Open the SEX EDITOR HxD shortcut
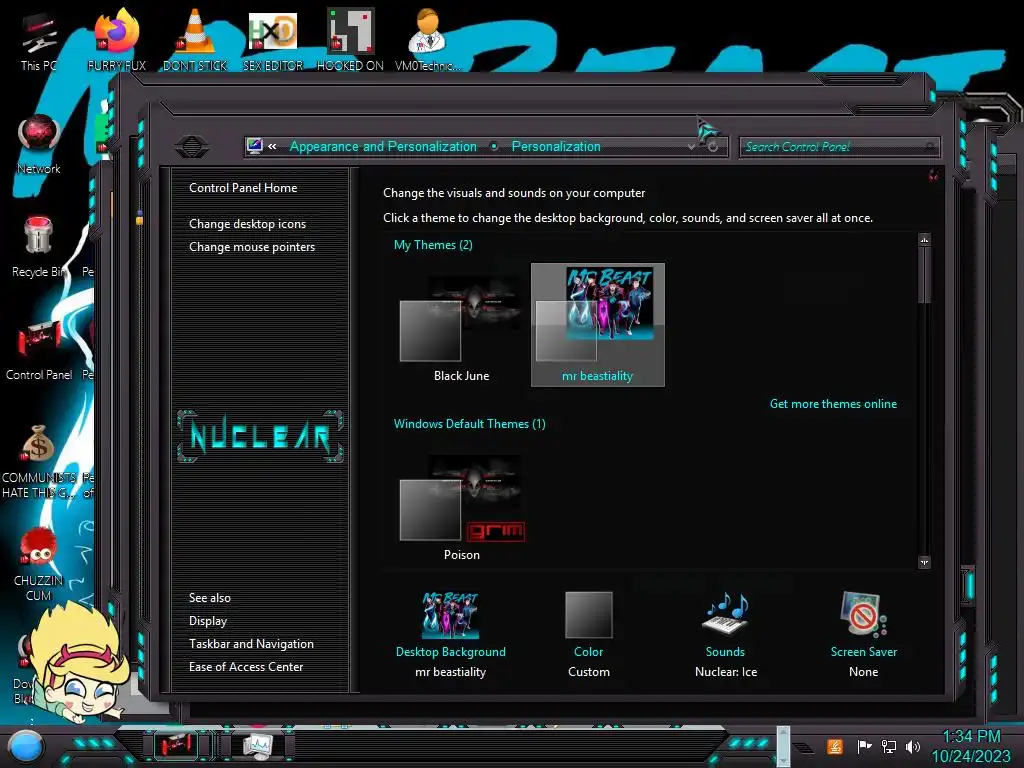Viewport: 1024px width, 768px height. [273, 39]
